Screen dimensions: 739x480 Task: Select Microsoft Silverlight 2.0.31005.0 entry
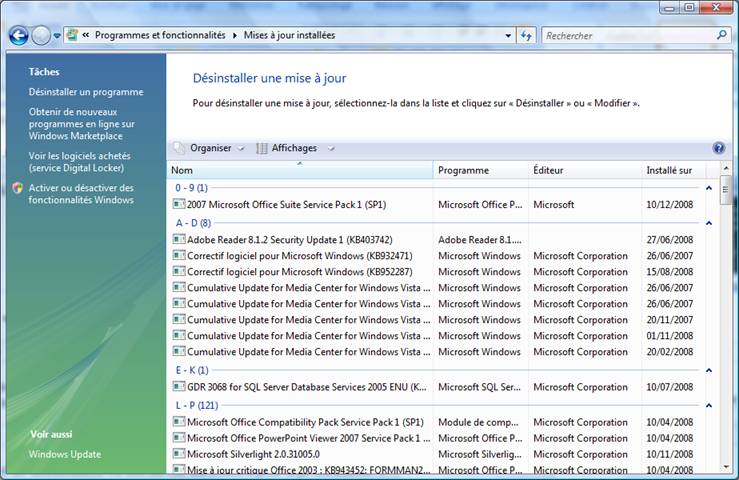click(254, 454)
